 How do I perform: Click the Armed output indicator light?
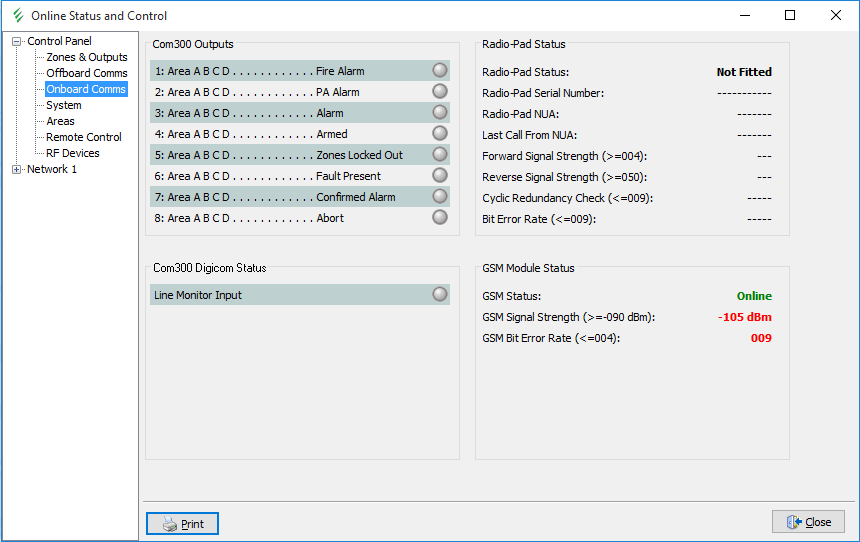click(439, 134)
